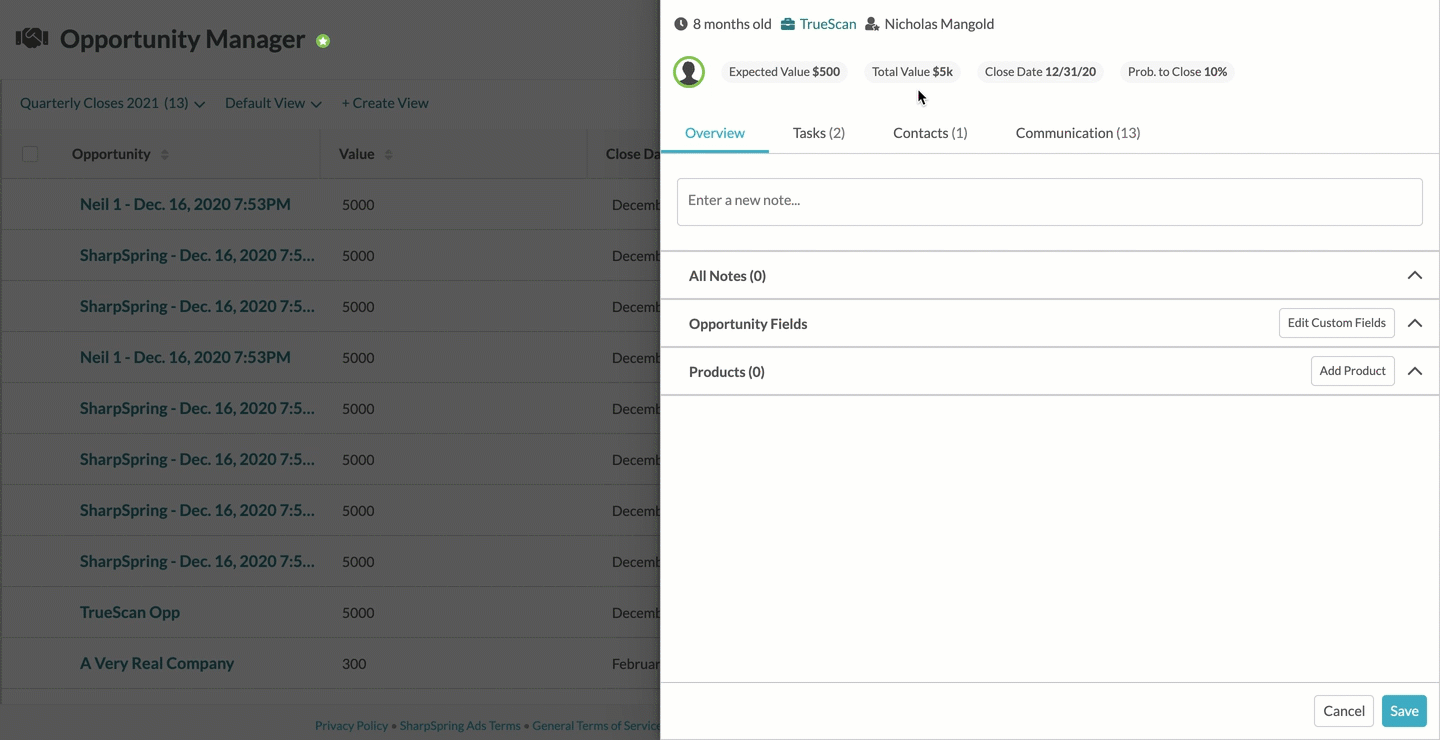Toggle the select-all checkbox in table header
Viewport: 1440px width, 740px height.
point(30,154)
